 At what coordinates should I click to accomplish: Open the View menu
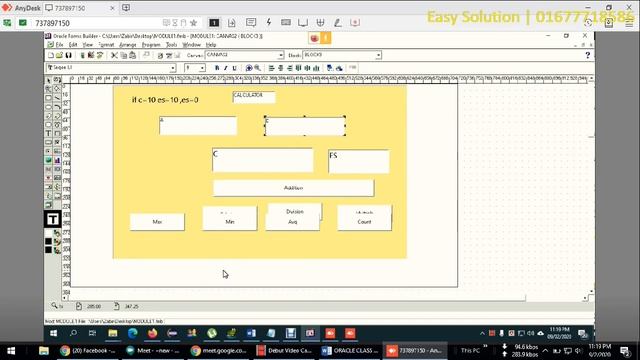click(88, 44)
